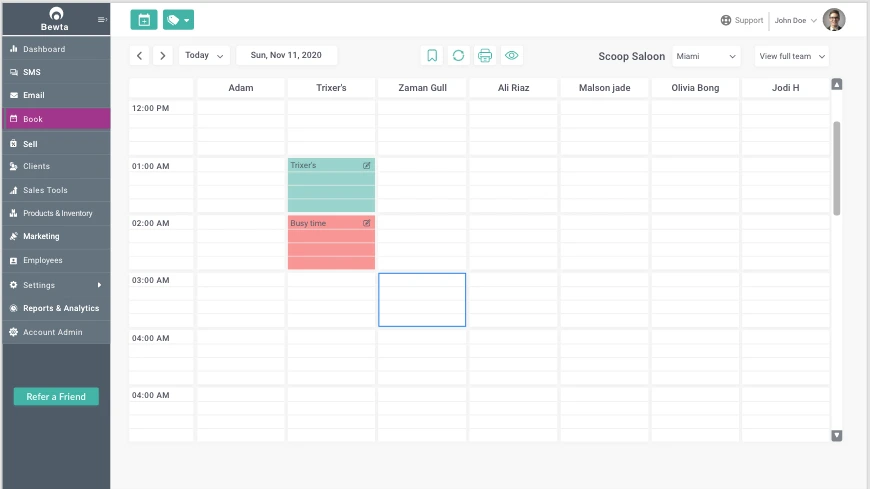Refresh the calendar with sync icon
This screenshot has height=489, width=870.
[x=458, y=56]
